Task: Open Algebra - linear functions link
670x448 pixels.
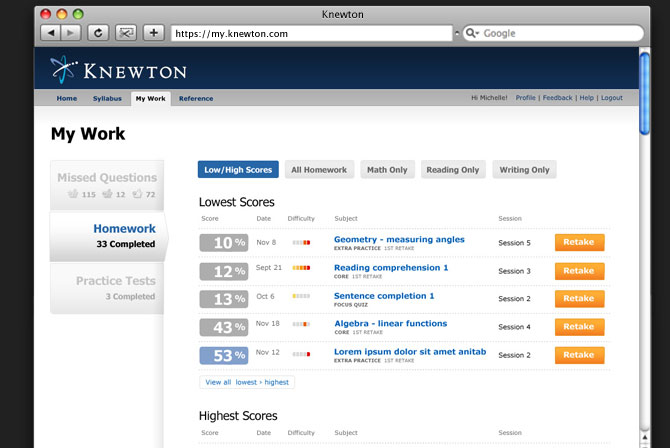Action: [390, 324]
